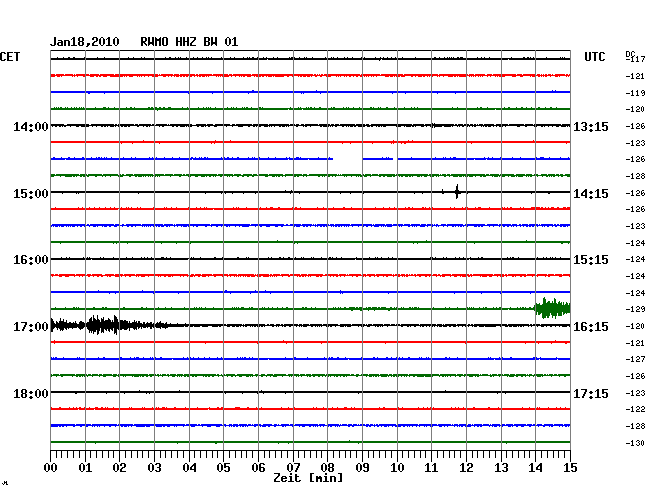Select minute label 03 on time axis
650x494 pixels.
[x=154, y=467]
